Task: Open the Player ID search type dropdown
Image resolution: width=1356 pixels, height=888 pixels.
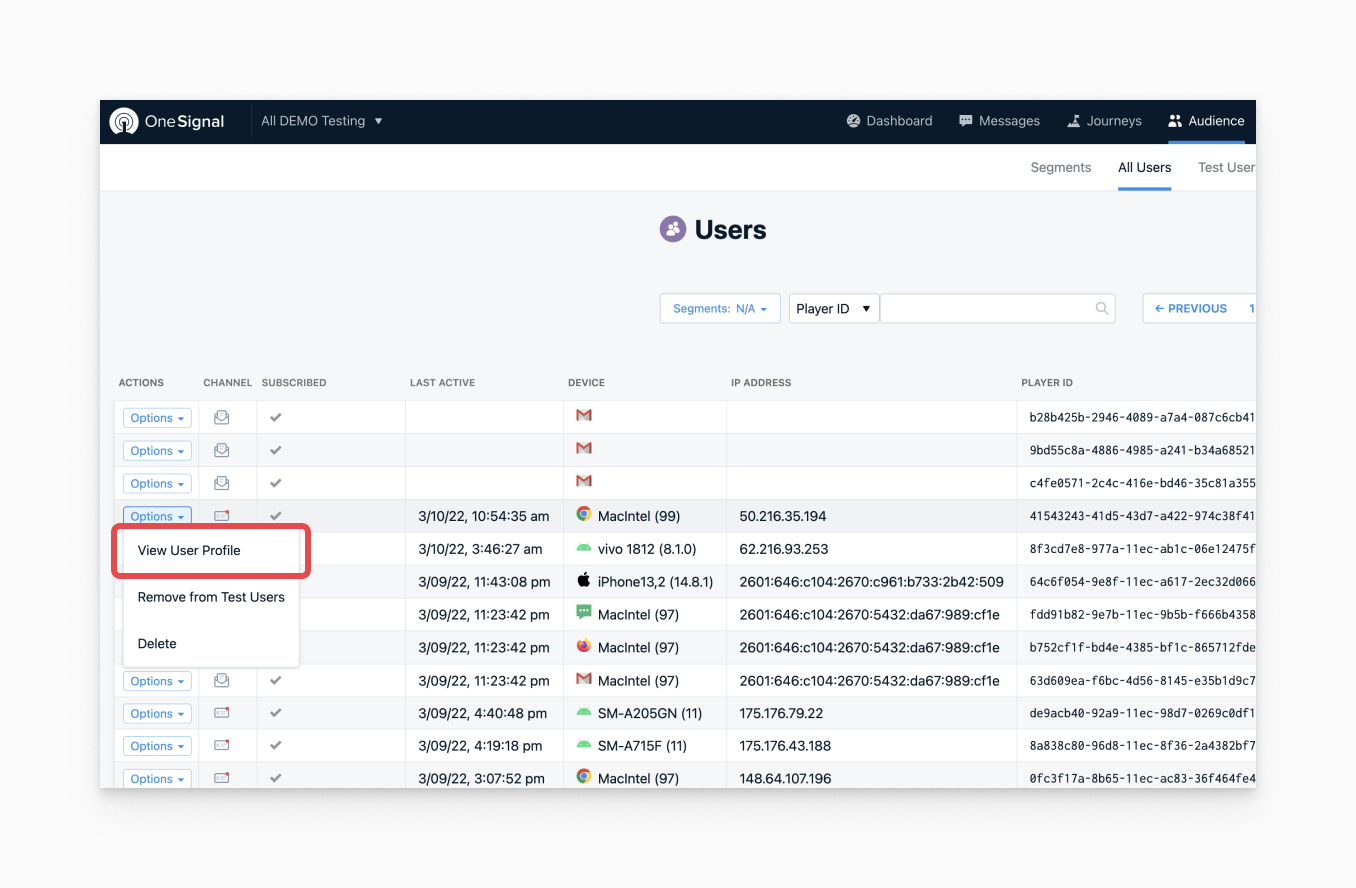Action: click(834, 309)
